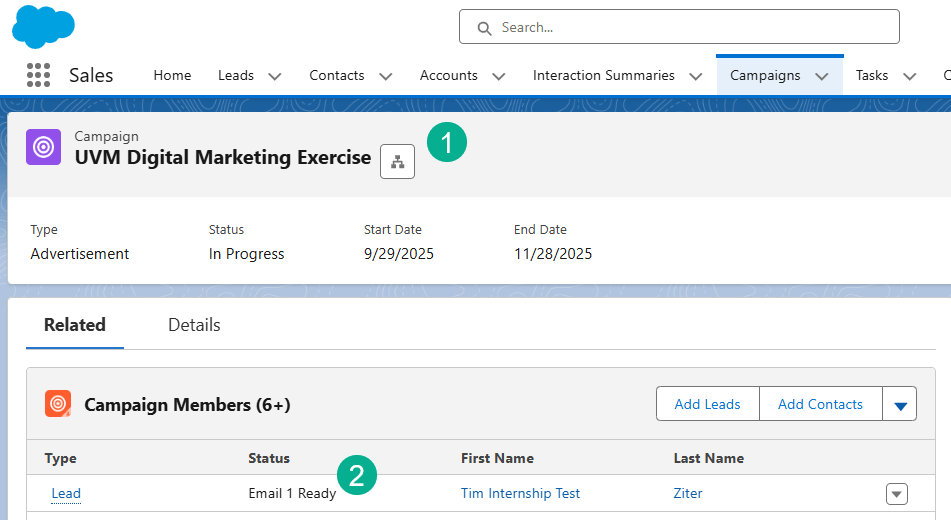This screenshot has height=520, width=951.
Task: Click the search magnifier icon
Action: (484, 28)
